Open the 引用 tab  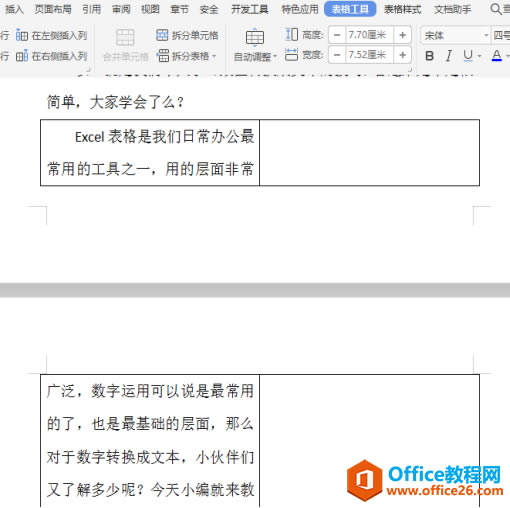91,9
